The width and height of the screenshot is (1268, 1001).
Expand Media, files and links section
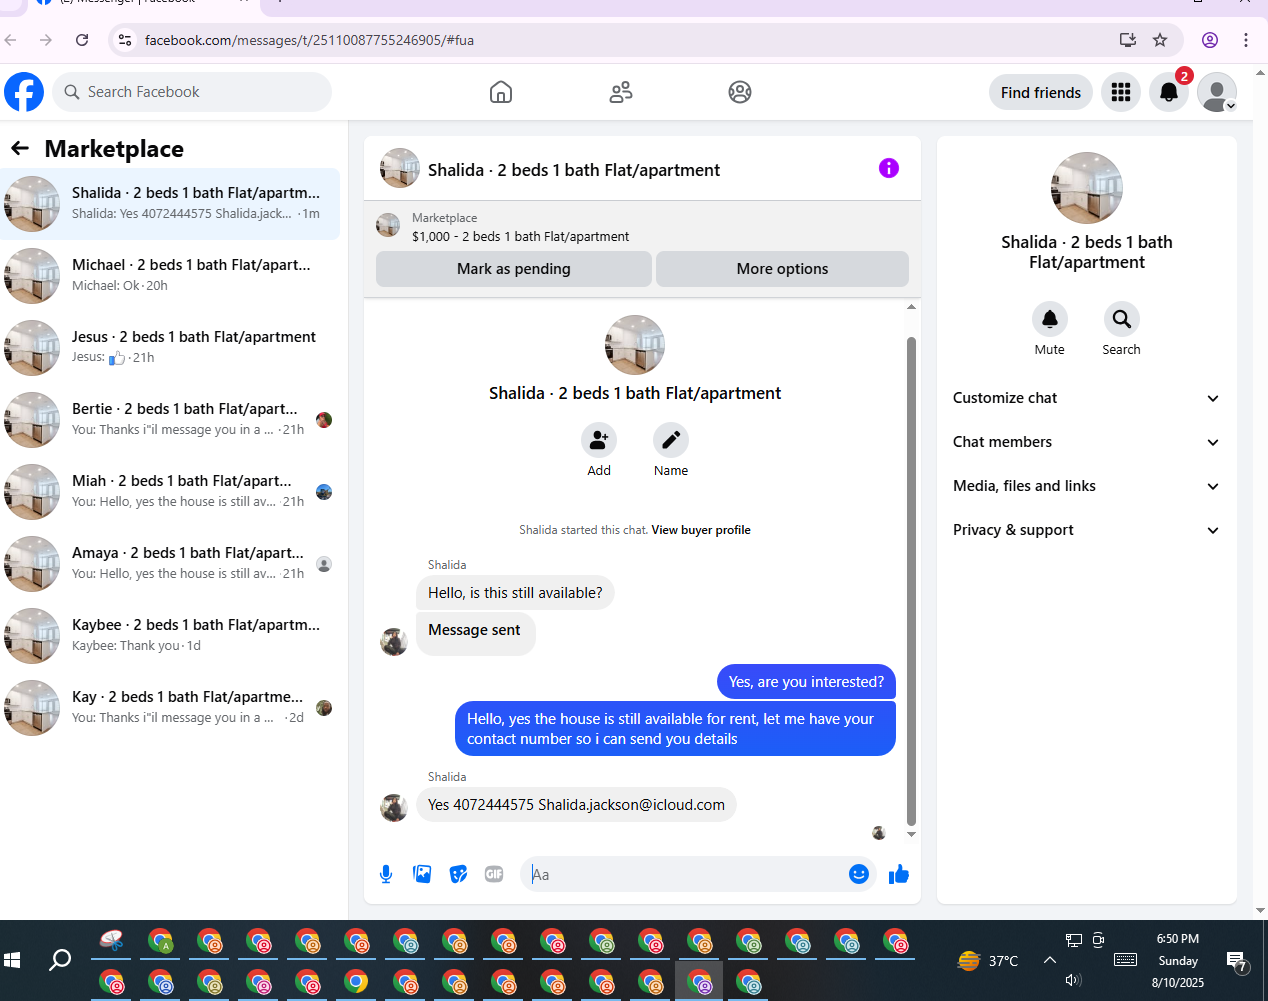[1087, 486]
